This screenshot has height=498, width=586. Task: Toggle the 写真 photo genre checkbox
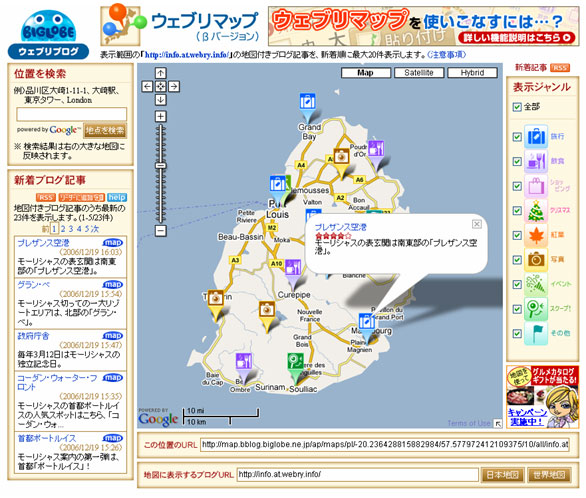517,260
